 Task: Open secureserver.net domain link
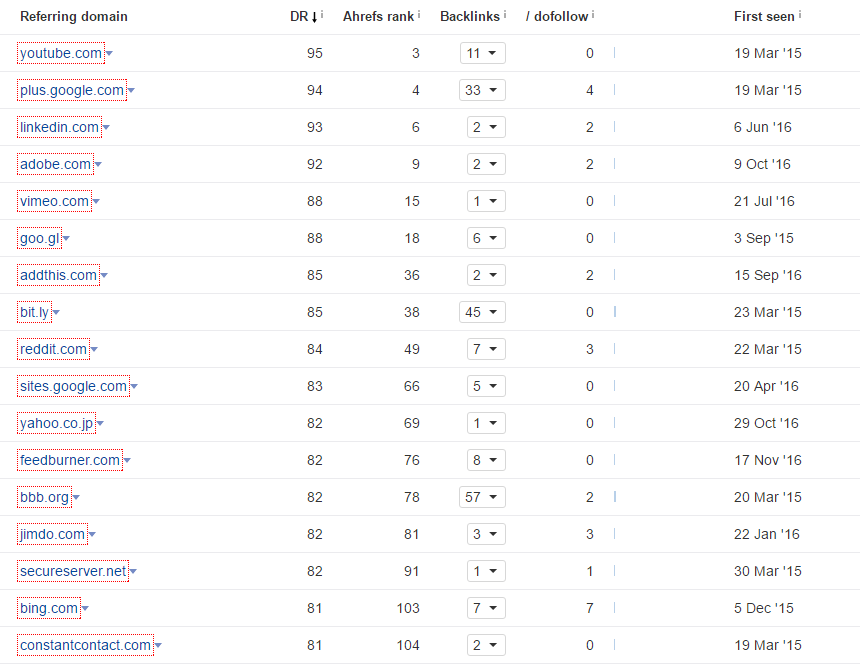[73, 571]
